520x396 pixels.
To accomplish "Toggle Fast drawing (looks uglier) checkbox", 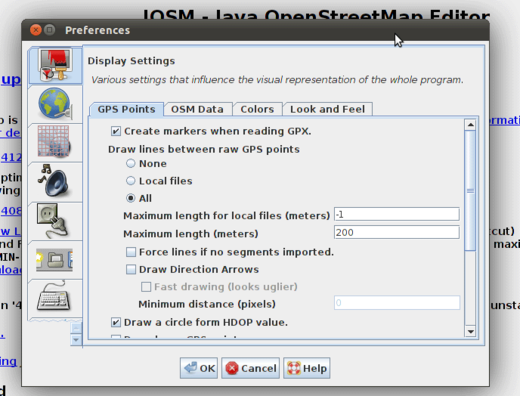I will [146, 287].
